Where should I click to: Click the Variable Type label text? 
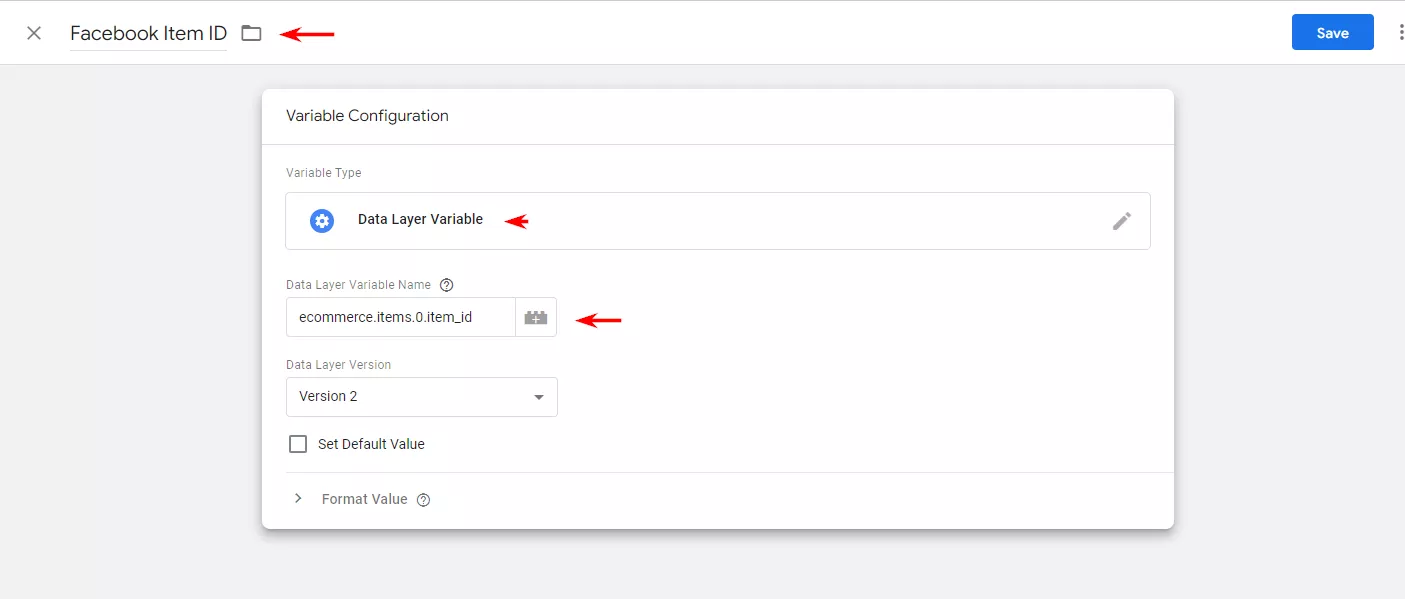(x=324, y=173)
